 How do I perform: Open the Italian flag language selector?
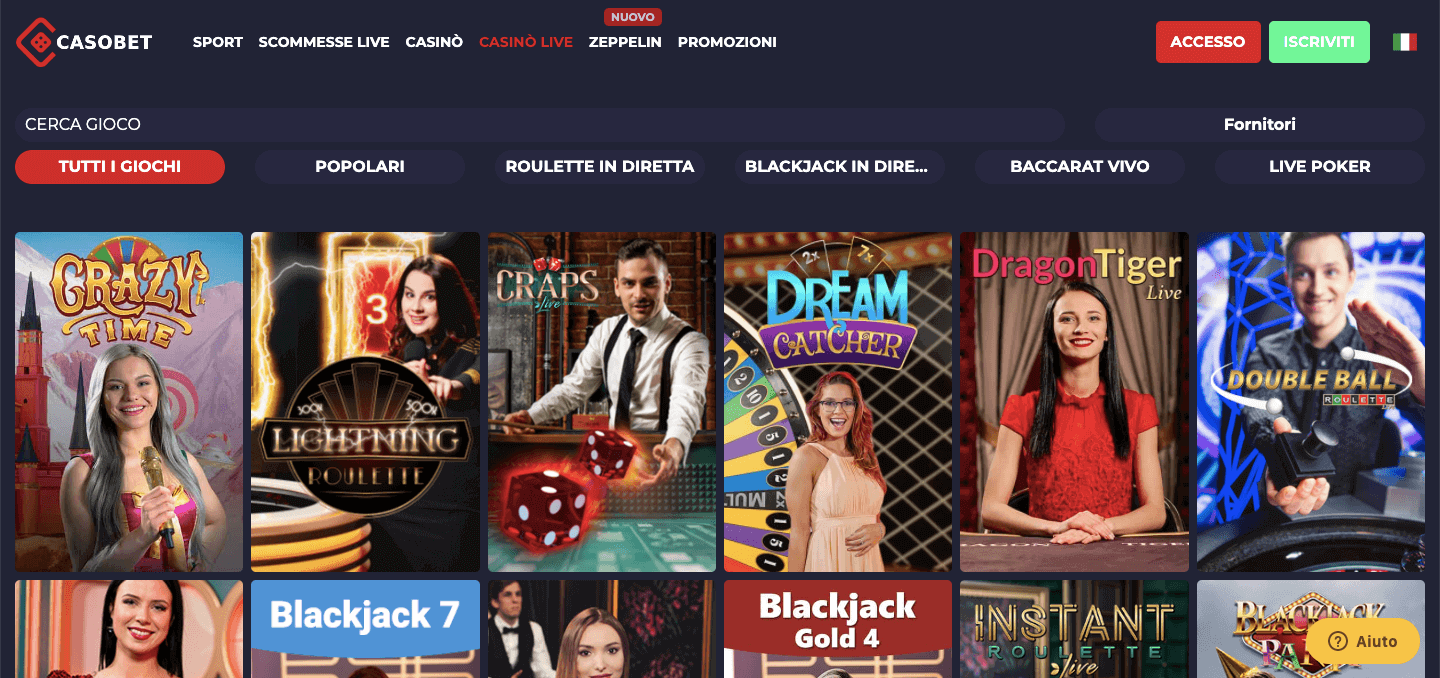coord(1404,42)
